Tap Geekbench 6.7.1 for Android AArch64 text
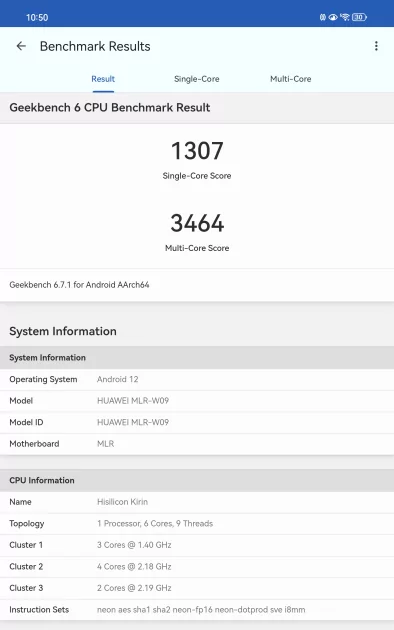 (x=79, y=284)
